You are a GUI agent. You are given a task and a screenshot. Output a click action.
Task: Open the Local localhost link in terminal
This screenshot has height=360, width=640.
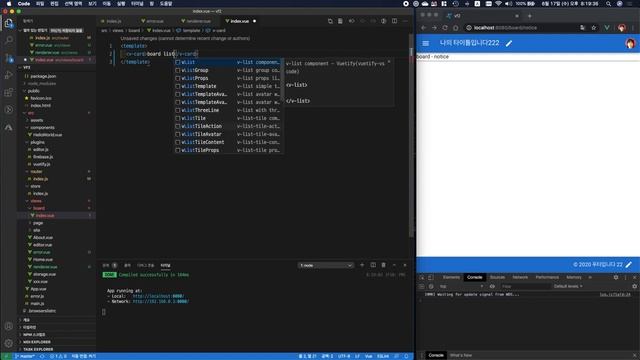158,296
